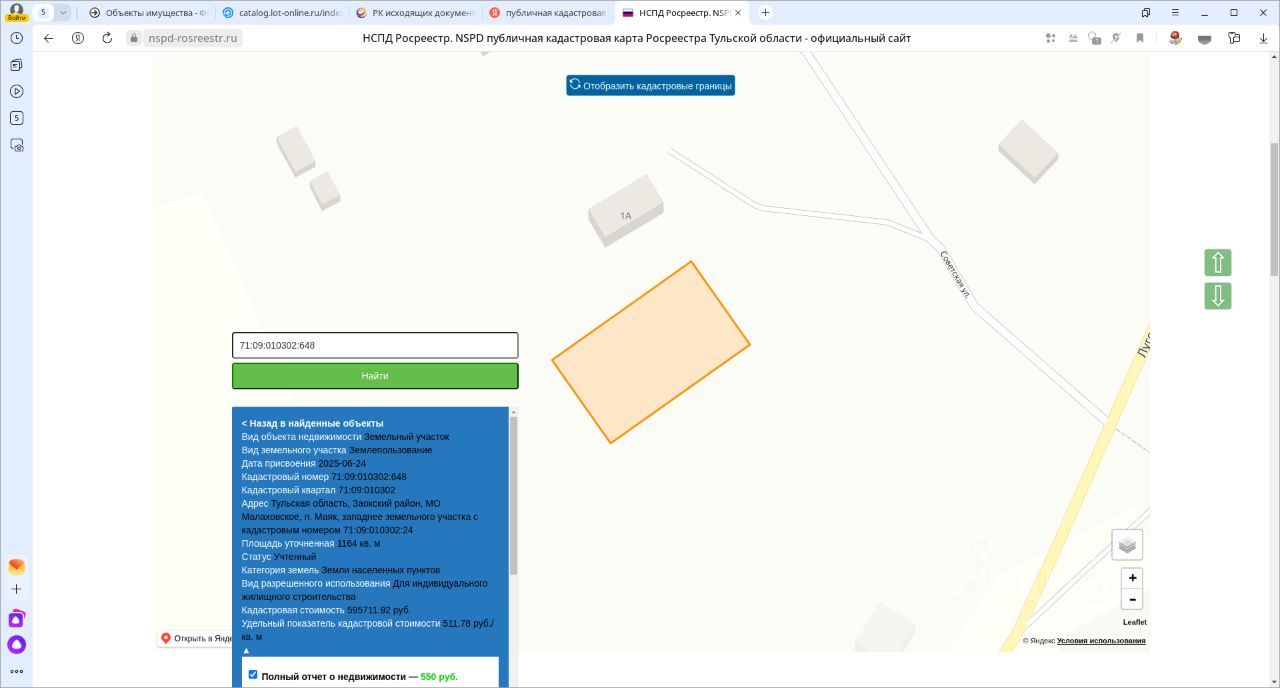Close the active НСПД Росреестр tab
This screenshot has width=1280, height=688.
(x=738, y=12)
